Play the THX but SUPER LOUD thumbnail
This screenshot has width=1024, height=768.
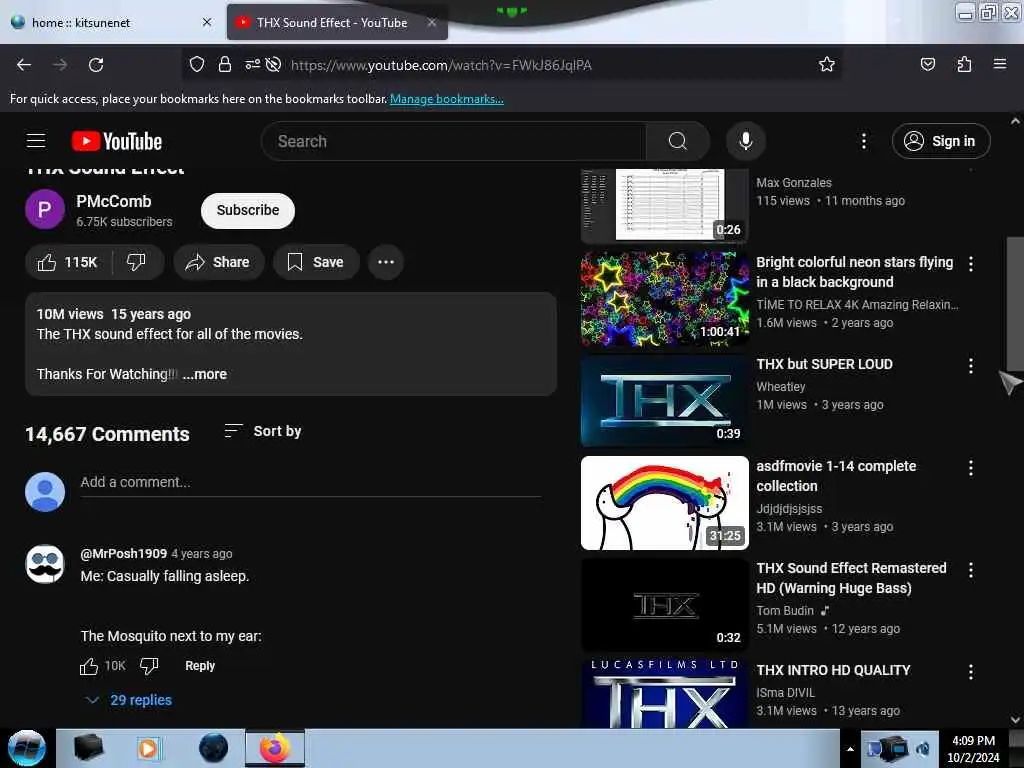(665, 400)
